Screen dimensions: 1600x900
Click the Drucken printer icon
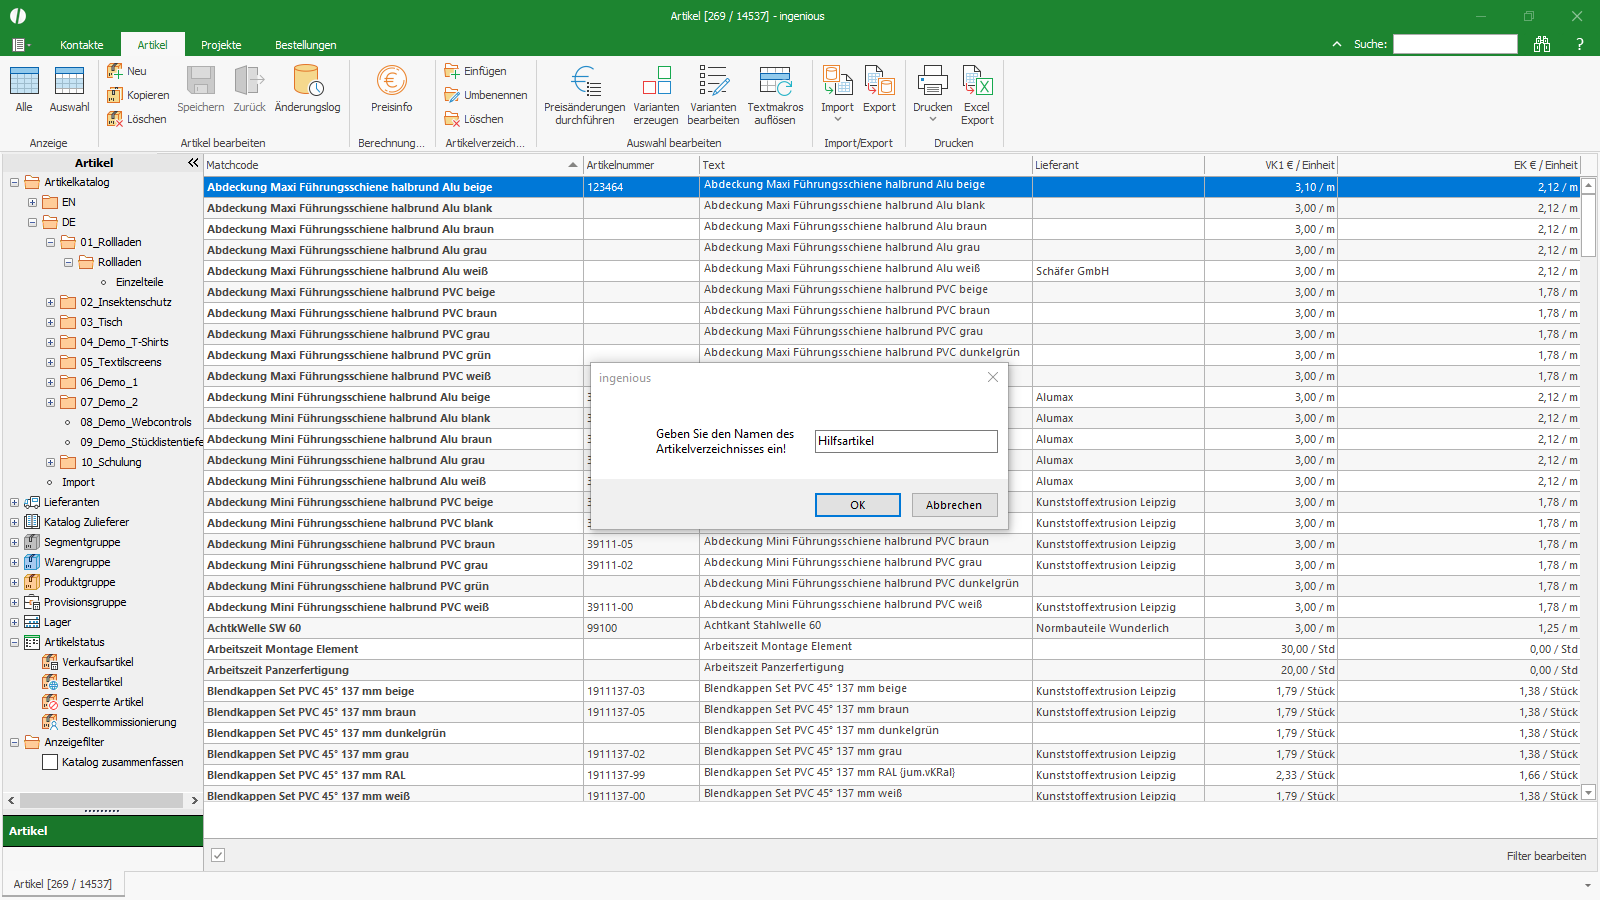coord(932,81)
